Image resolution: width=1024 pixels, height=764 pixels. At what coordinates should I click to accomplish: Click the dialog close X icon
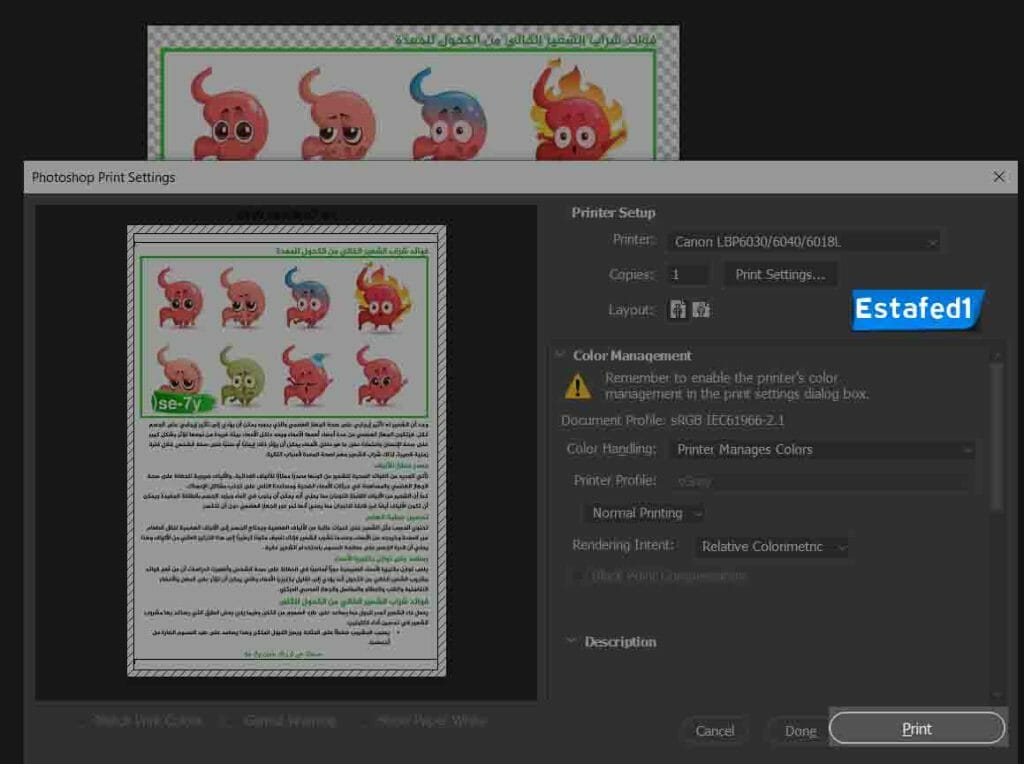[x=999, y=177]
